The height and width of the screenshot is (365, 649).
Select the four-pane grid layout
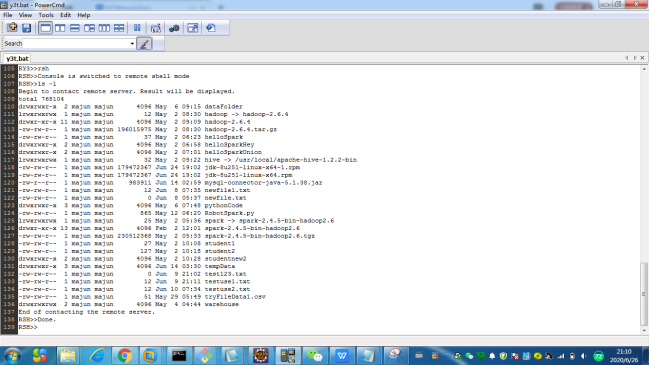(x=119, y=28)
